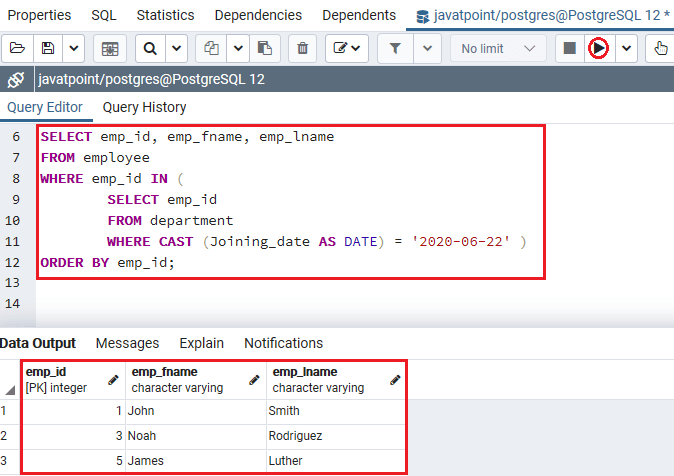The image size is (674, 476).
Task: Click the connection status icon
Action: [15, 80]
